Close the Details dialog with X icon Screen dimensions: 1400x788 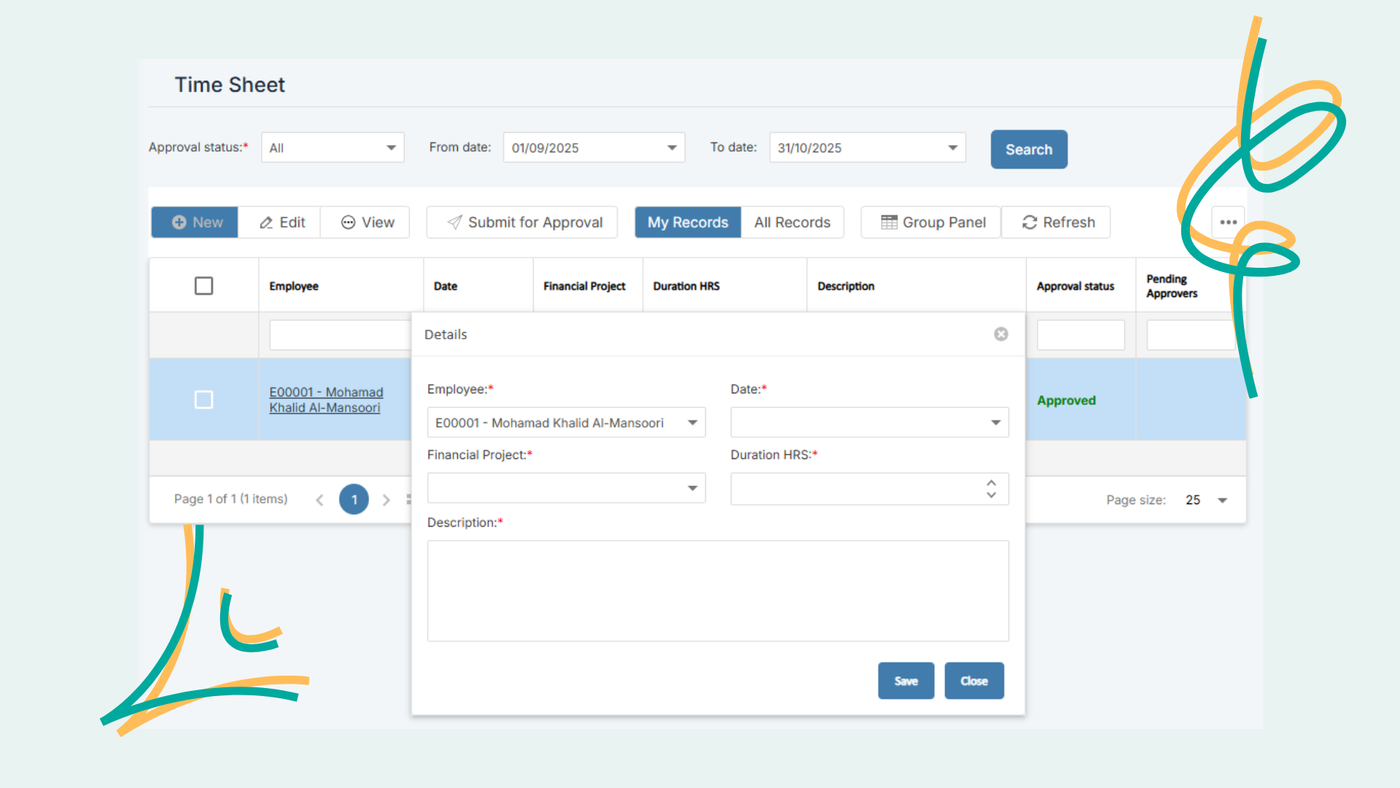tap(1001, 334)
